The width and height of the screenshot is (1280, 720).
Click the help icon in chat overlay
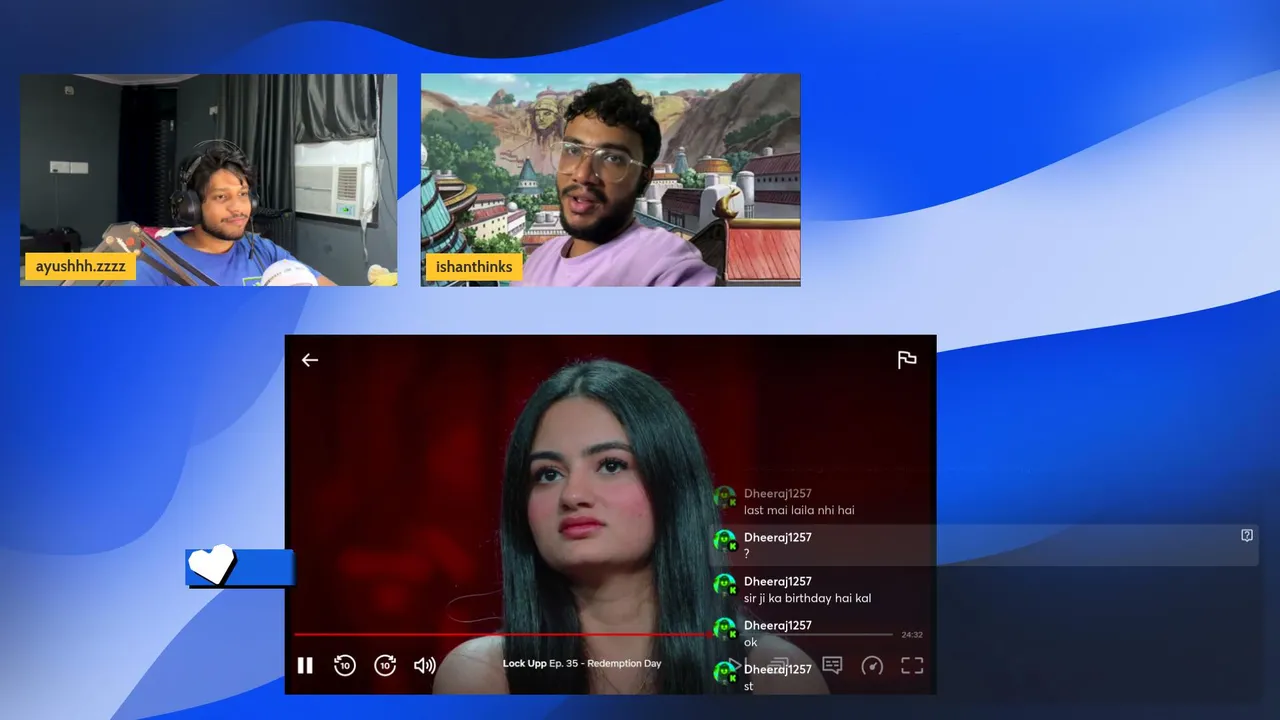1247,536
